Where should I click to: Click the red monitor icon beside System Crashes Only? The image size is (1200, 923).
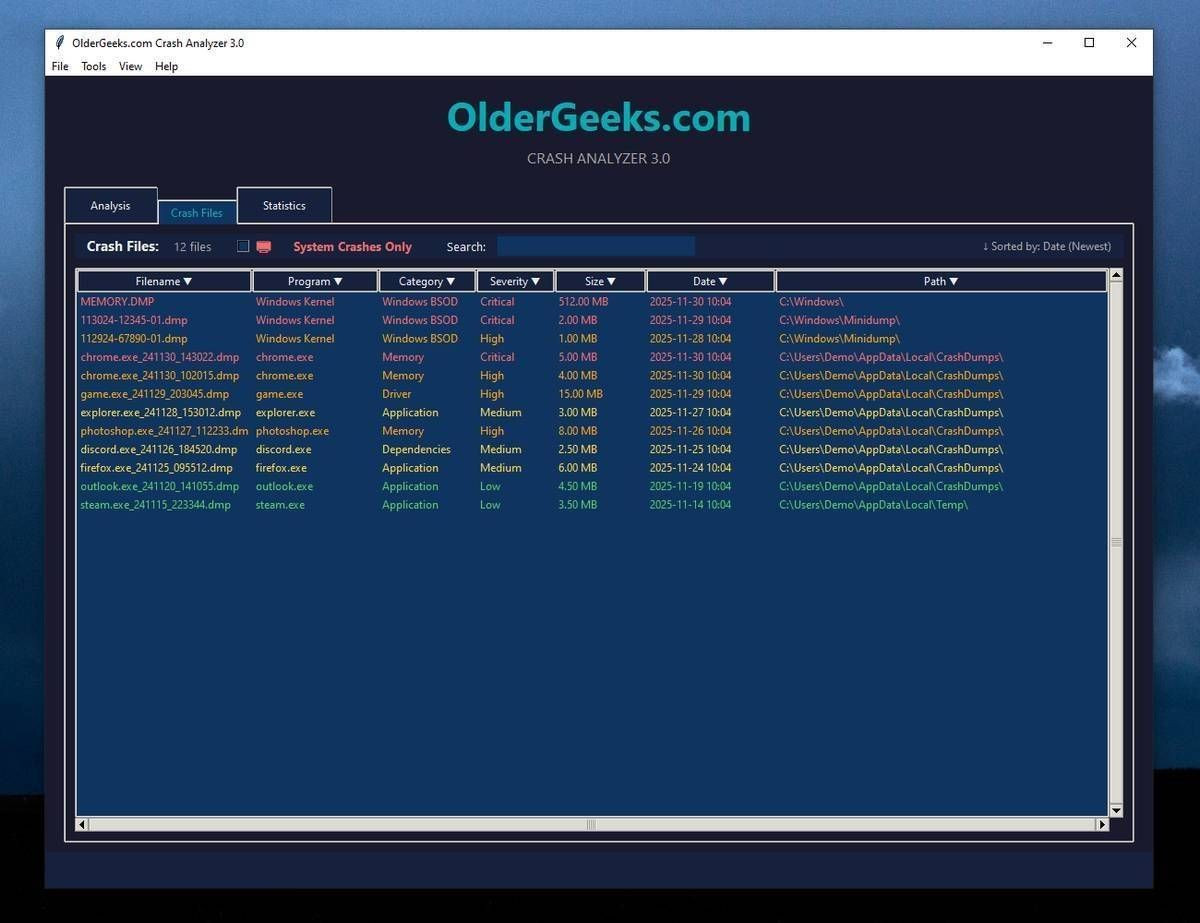264,247
